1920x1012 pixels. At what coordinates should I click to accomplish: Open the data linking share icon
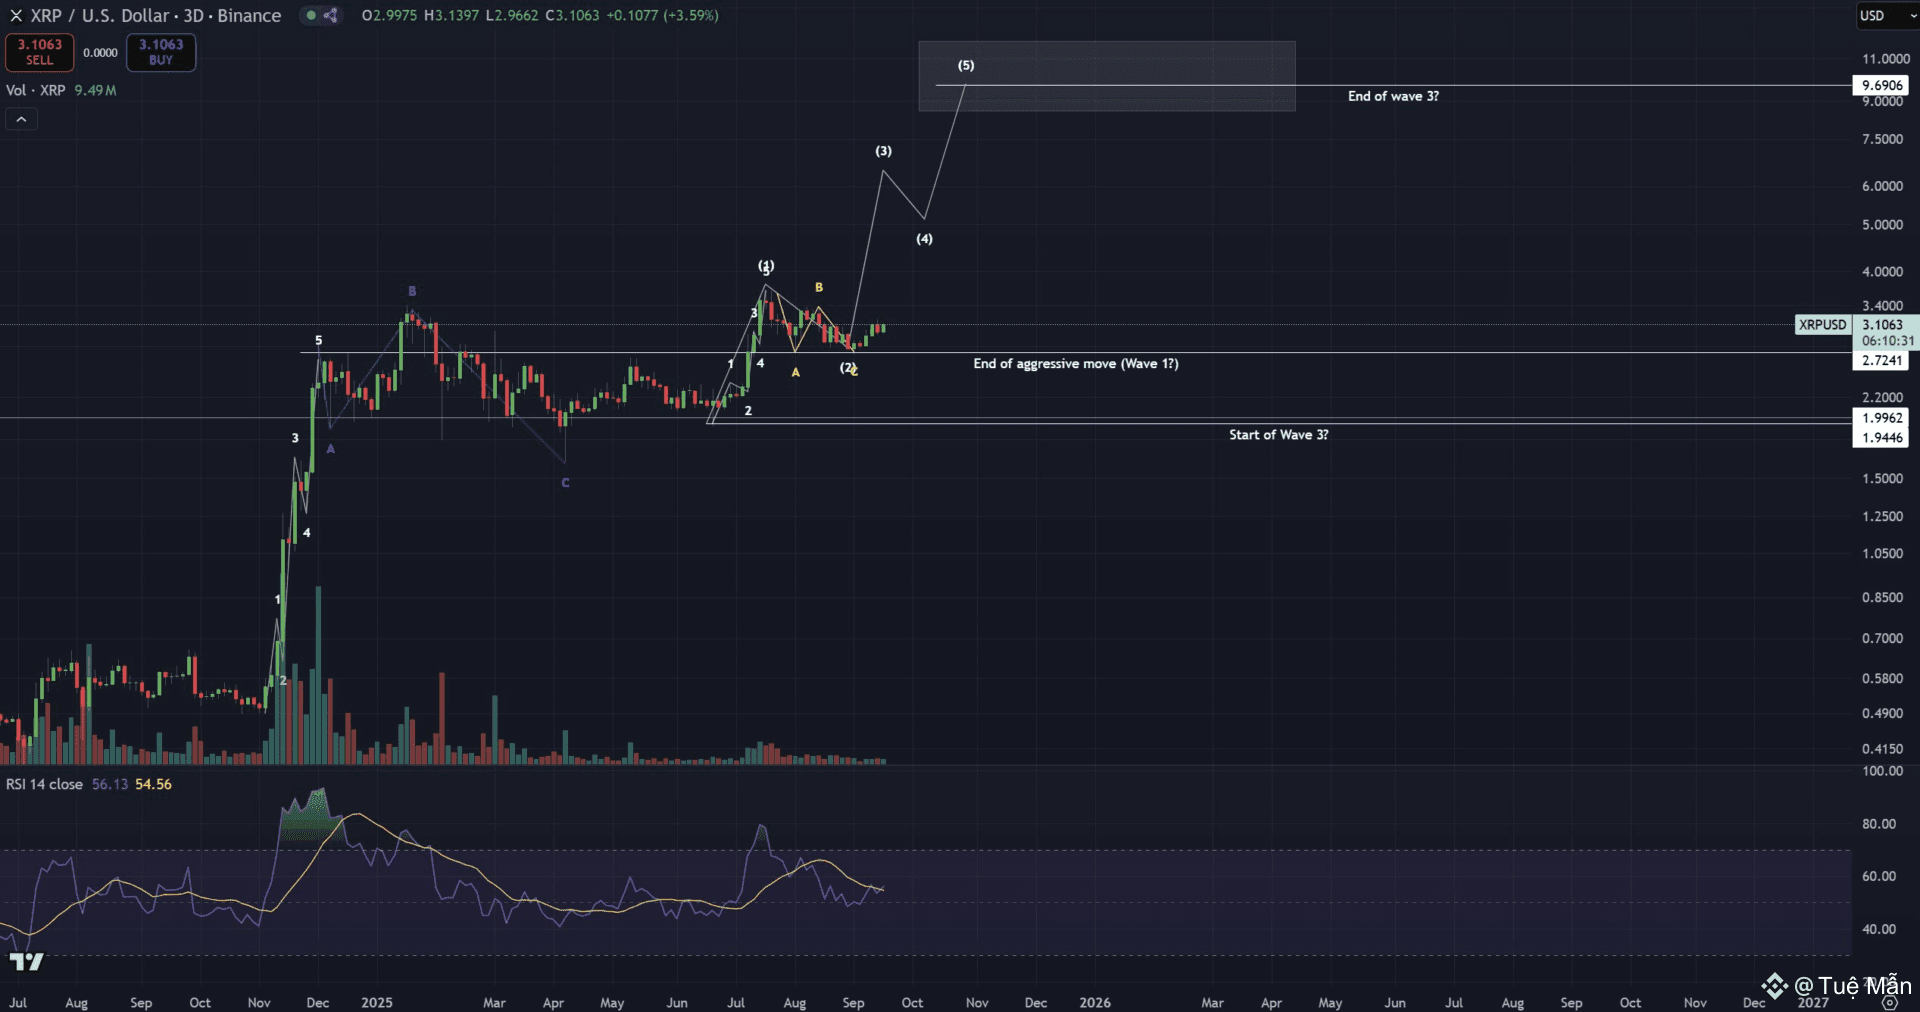(x=330, y=16)
